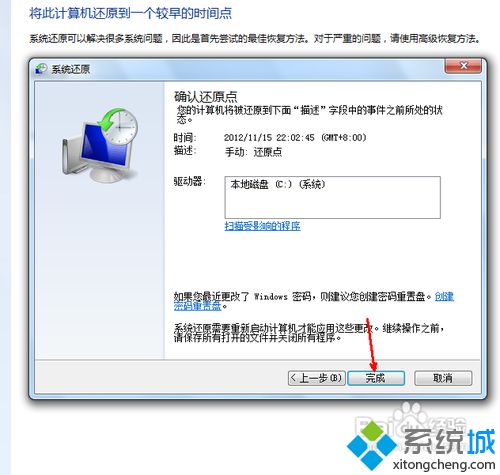
Task: Close the 系统还原 dialog window
Action: pos(463,66)
